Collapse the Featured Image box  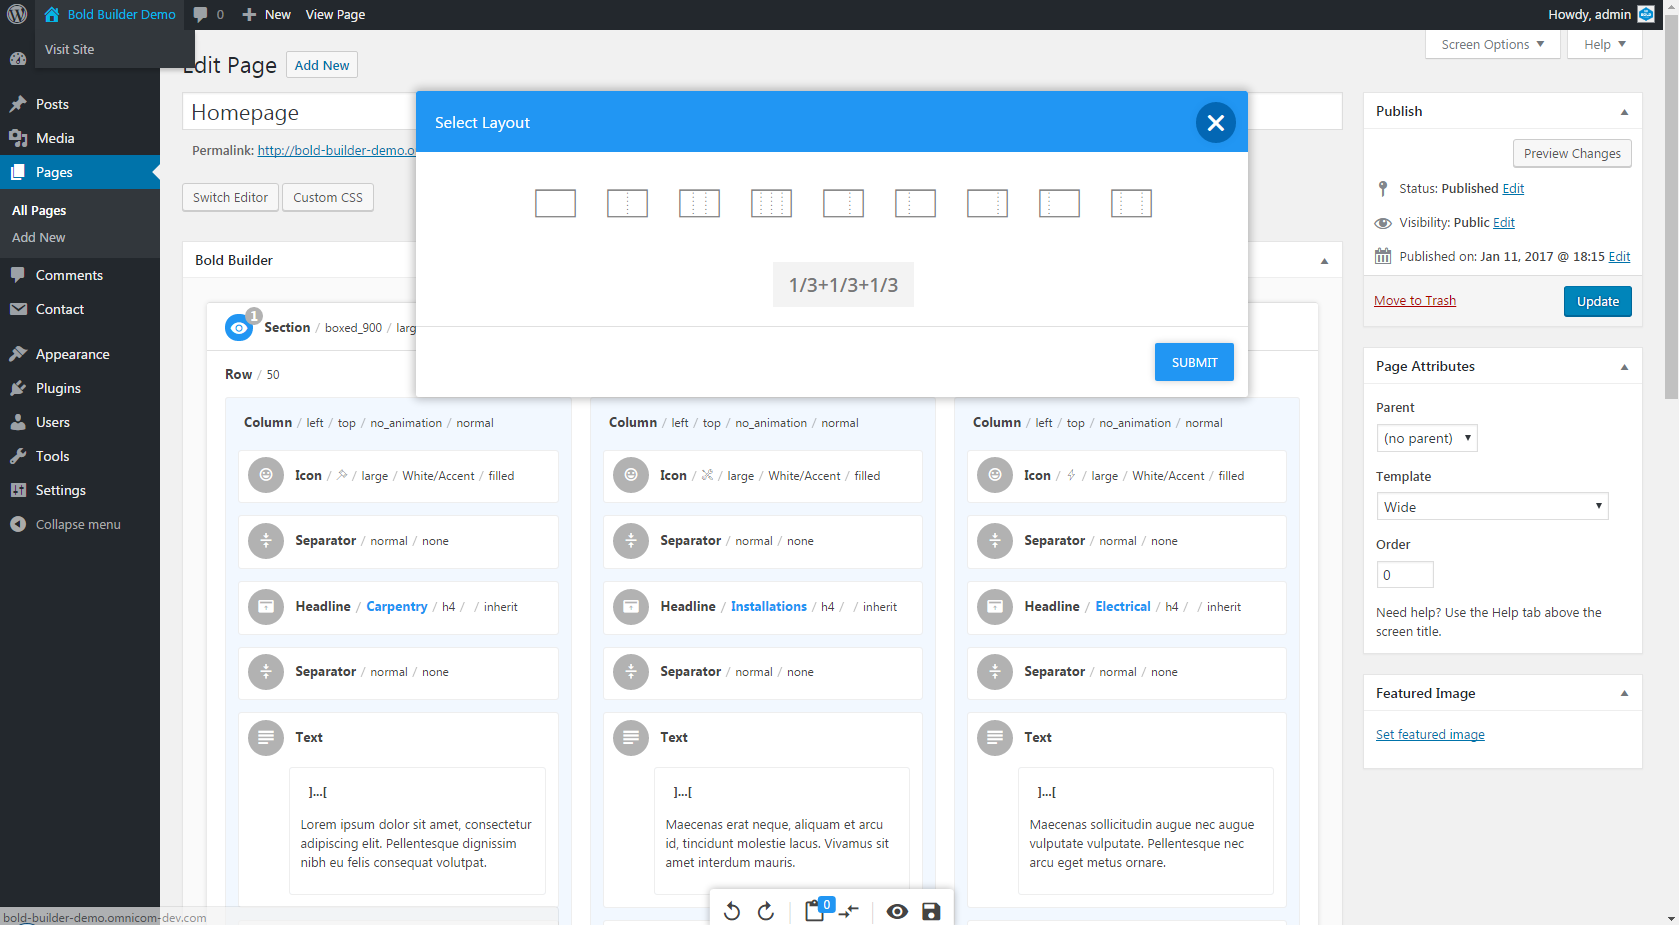1624,693
